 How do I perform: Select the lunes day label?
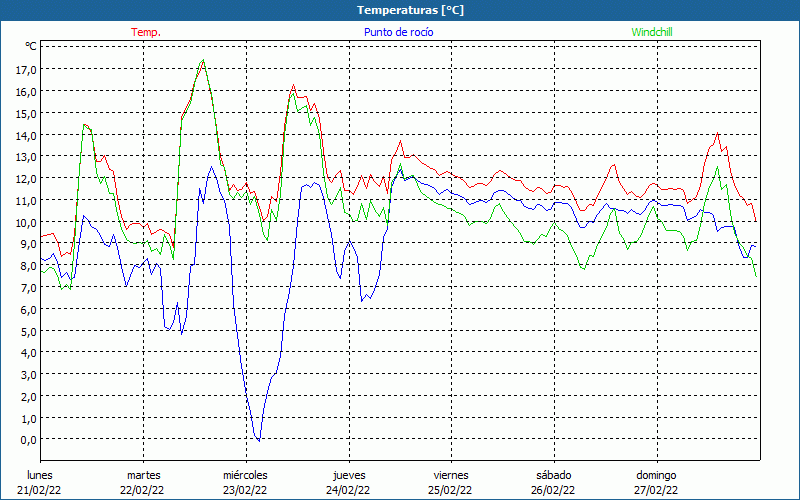tap(39, 475)
